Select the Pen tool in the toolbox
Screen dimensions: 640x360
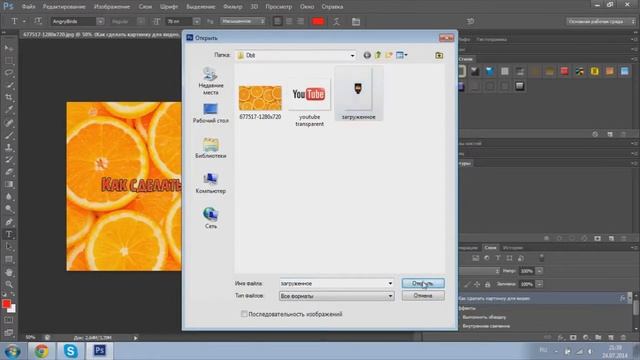click(x=9, y=222)
